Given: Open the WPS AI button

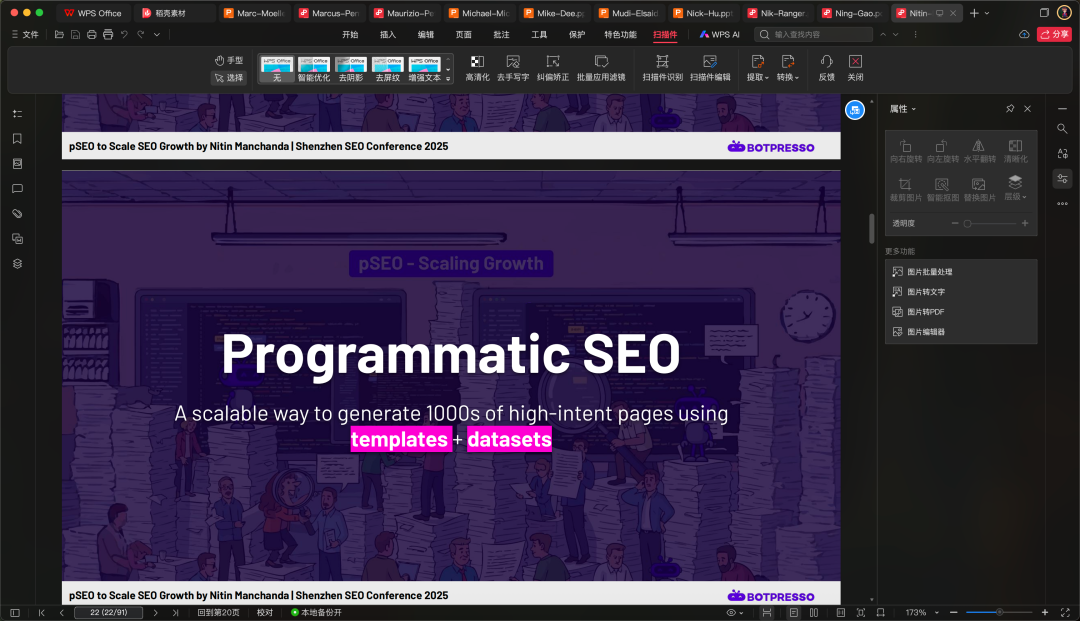Looking at the screenshot, I should (x=719, y=34).
